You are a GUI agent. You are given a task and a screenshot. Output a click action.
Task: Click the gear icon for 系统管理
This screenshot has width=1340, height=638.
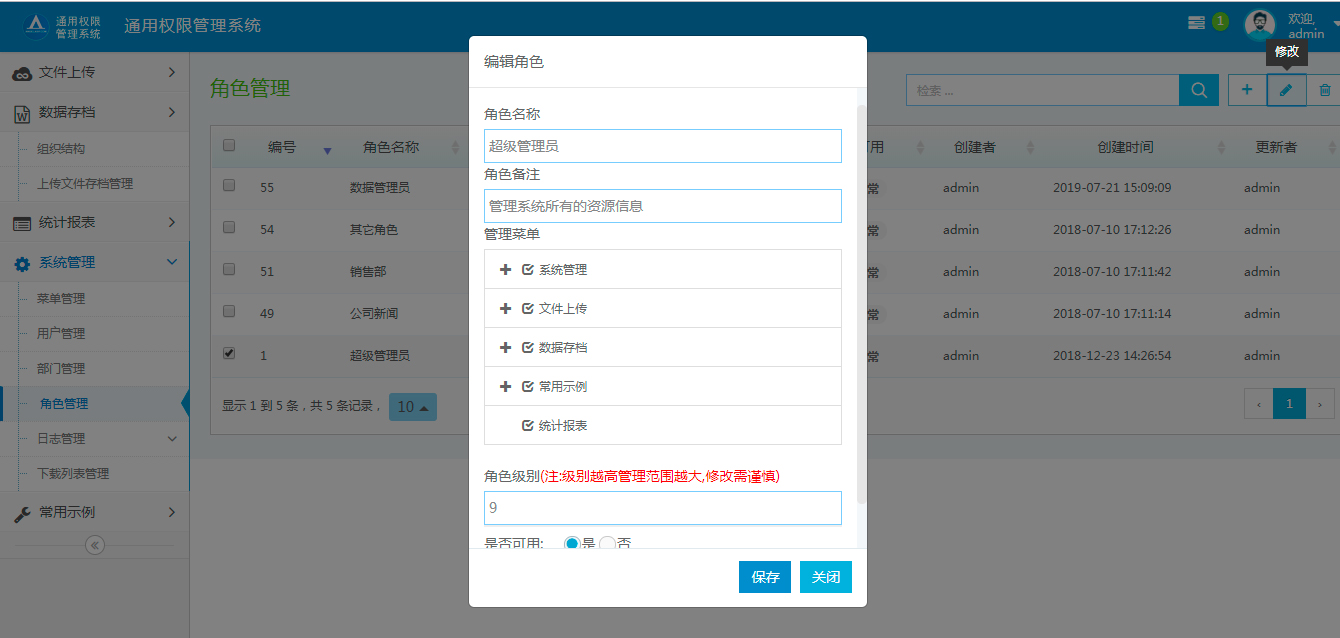(22, 263)
